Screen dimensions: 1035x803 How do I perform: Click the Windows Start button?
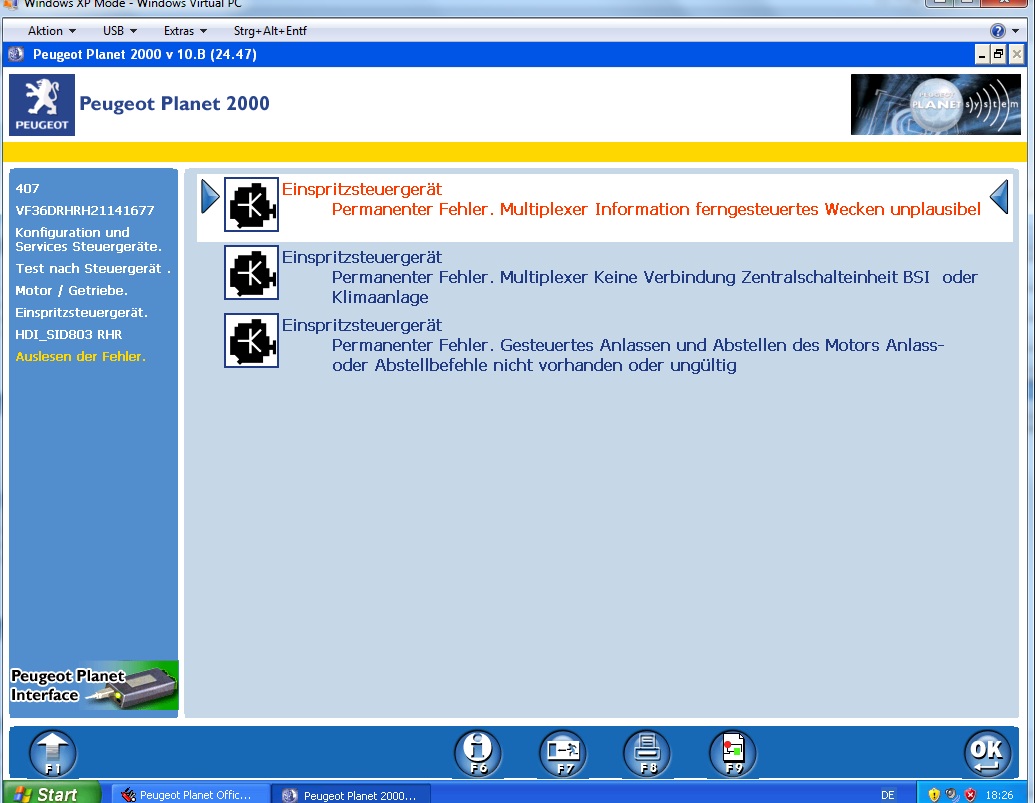click(x=50, y=794)
